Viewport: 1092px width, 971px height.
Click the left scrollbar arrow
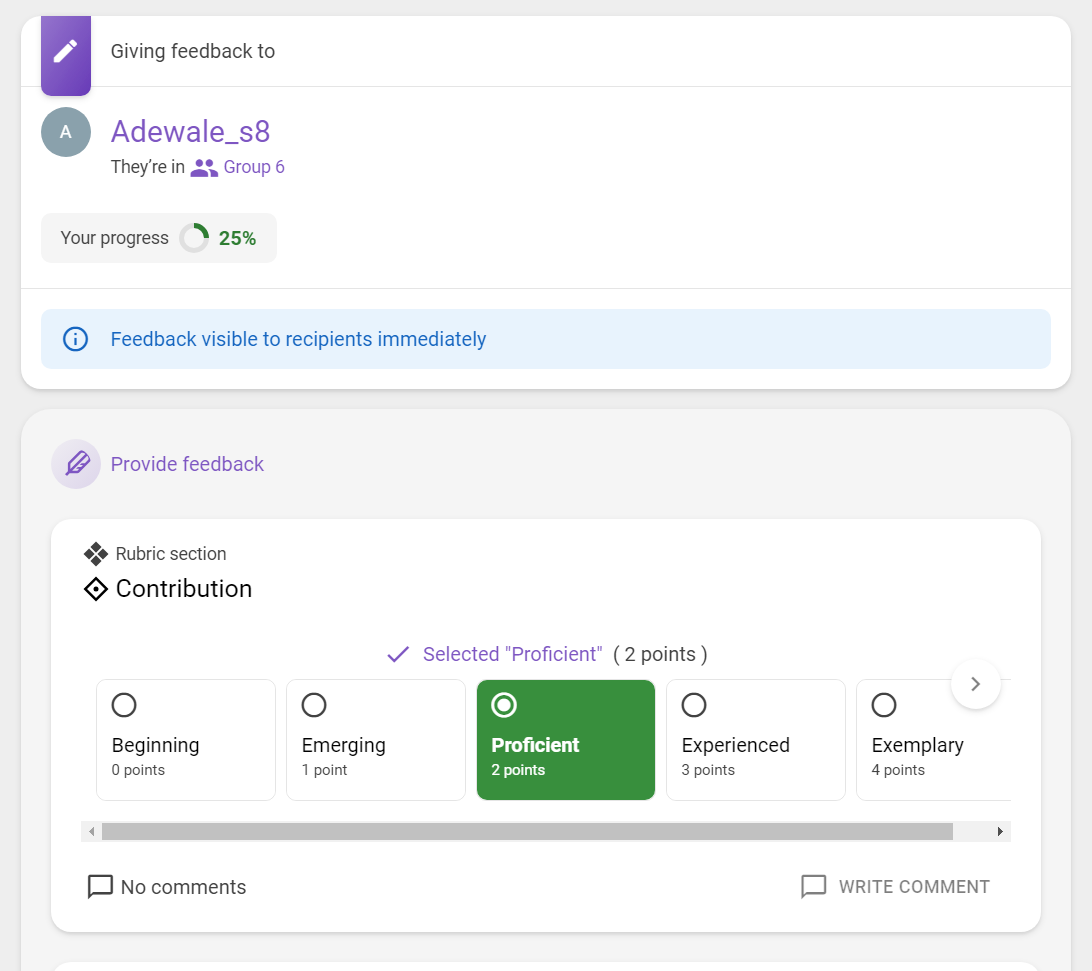pyautogui.click(x=91, y=832)
